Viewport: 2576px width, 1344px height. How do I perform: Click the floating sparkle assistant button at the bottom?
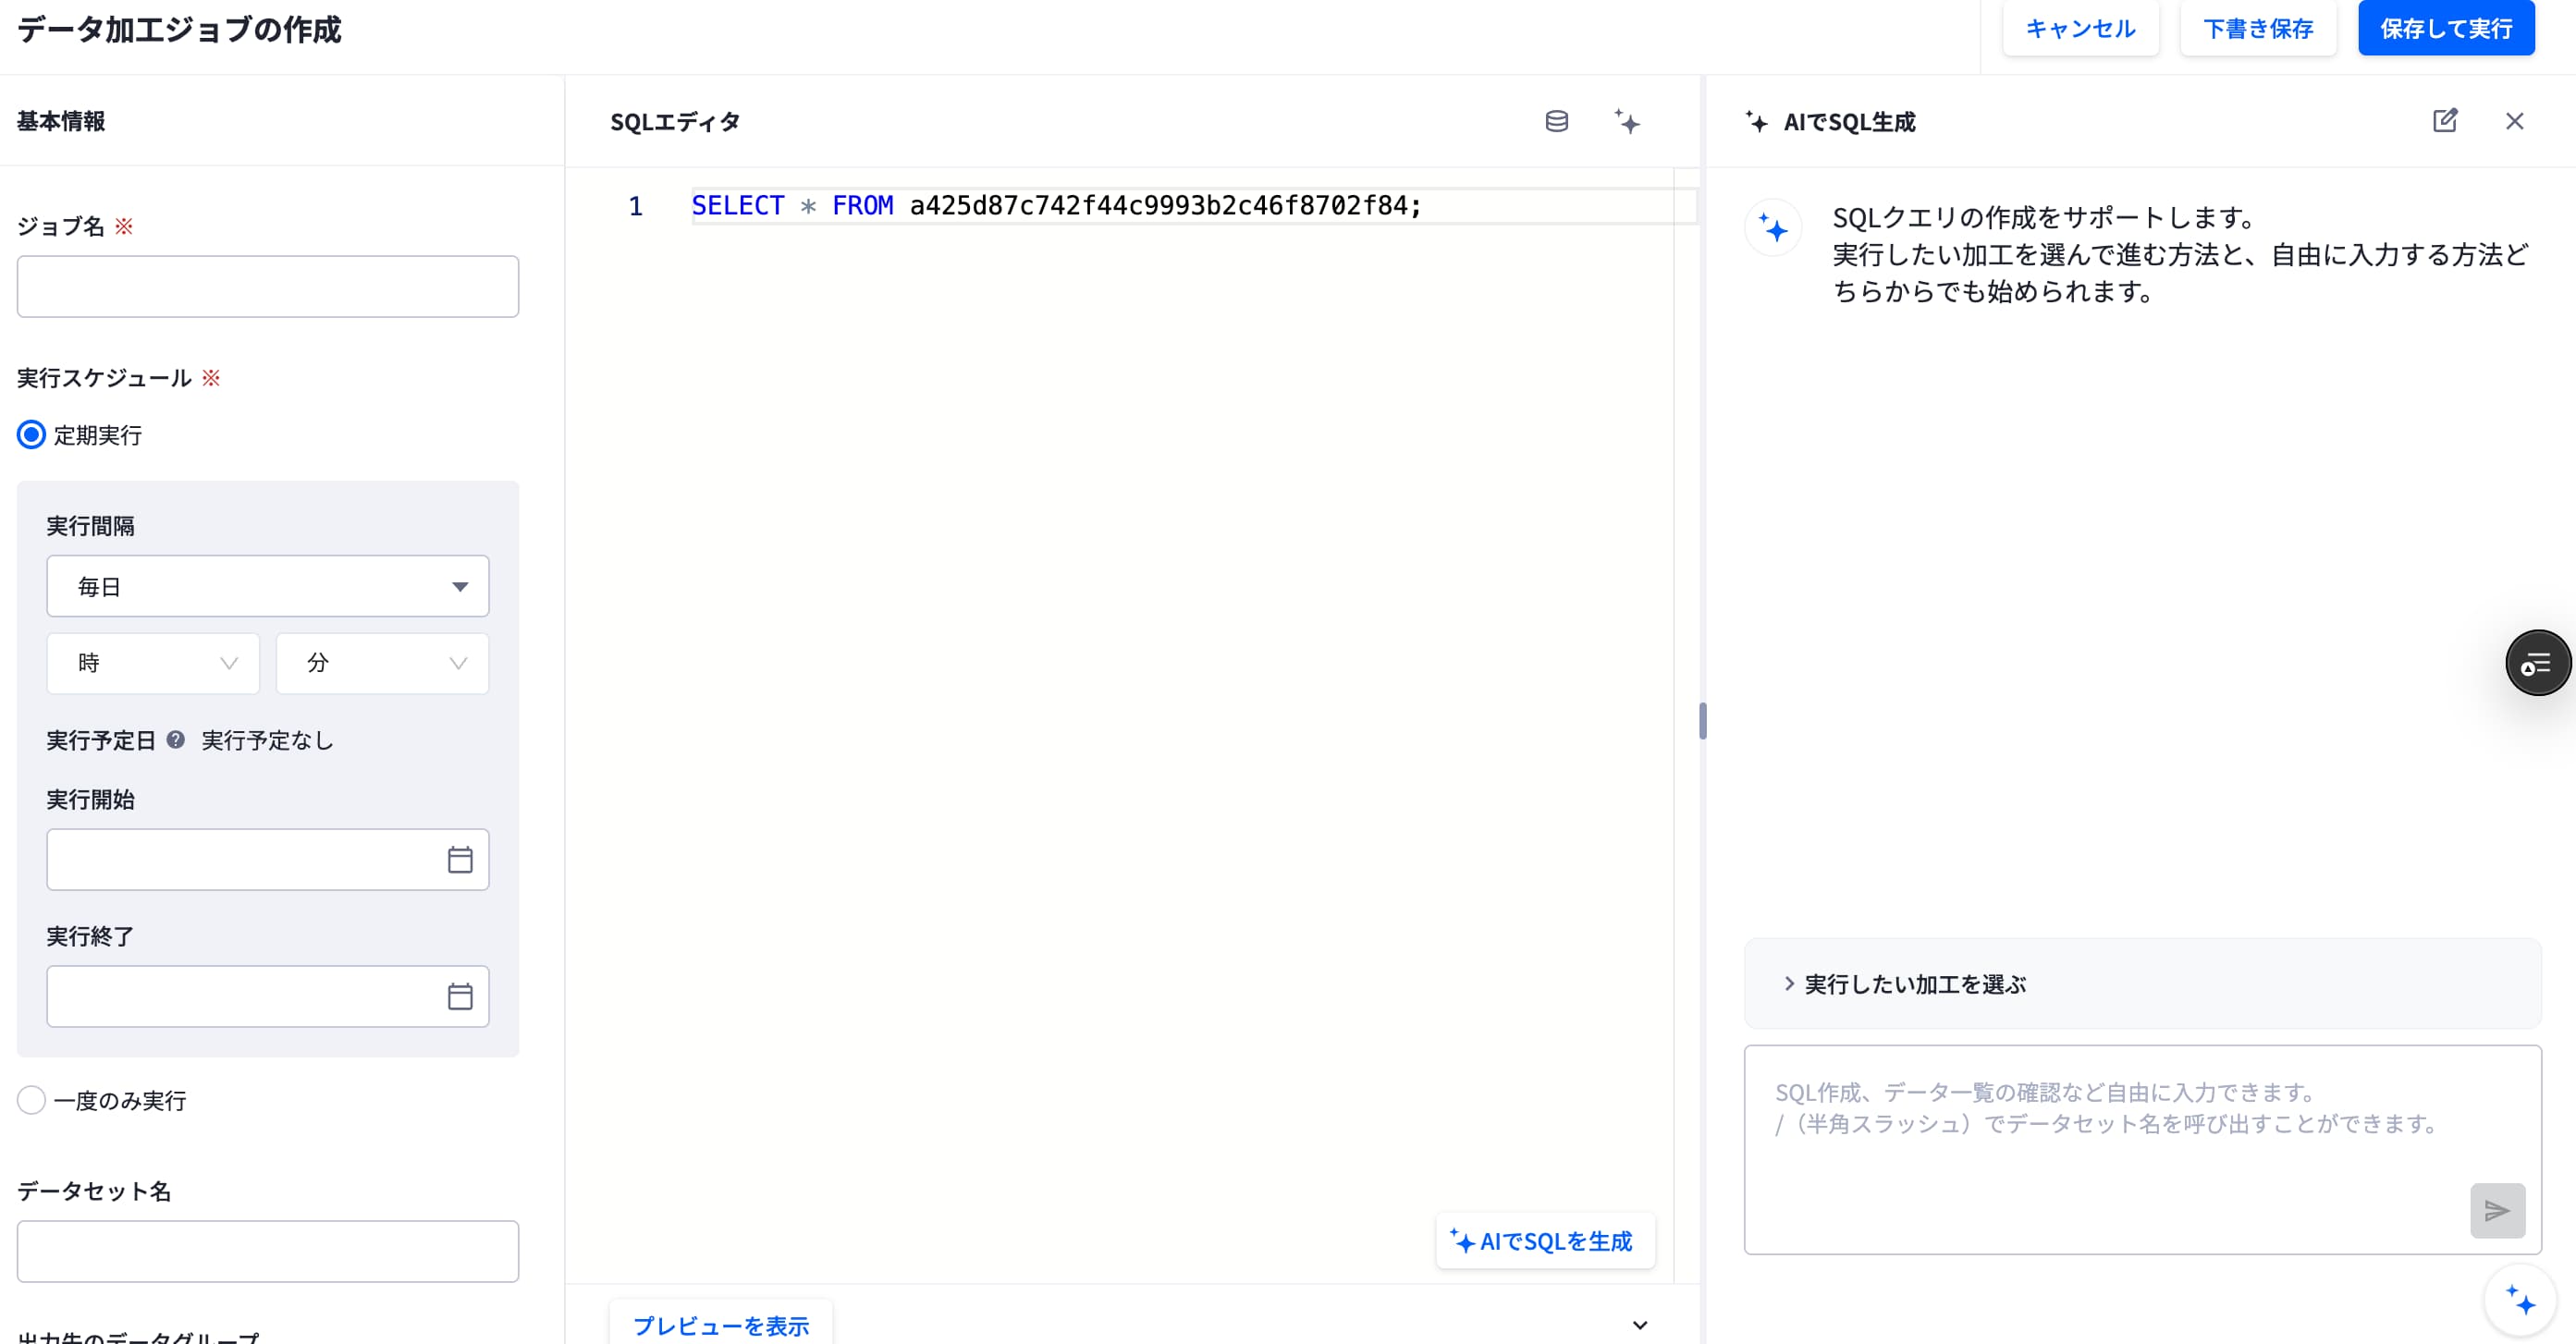point(2521,1300)
